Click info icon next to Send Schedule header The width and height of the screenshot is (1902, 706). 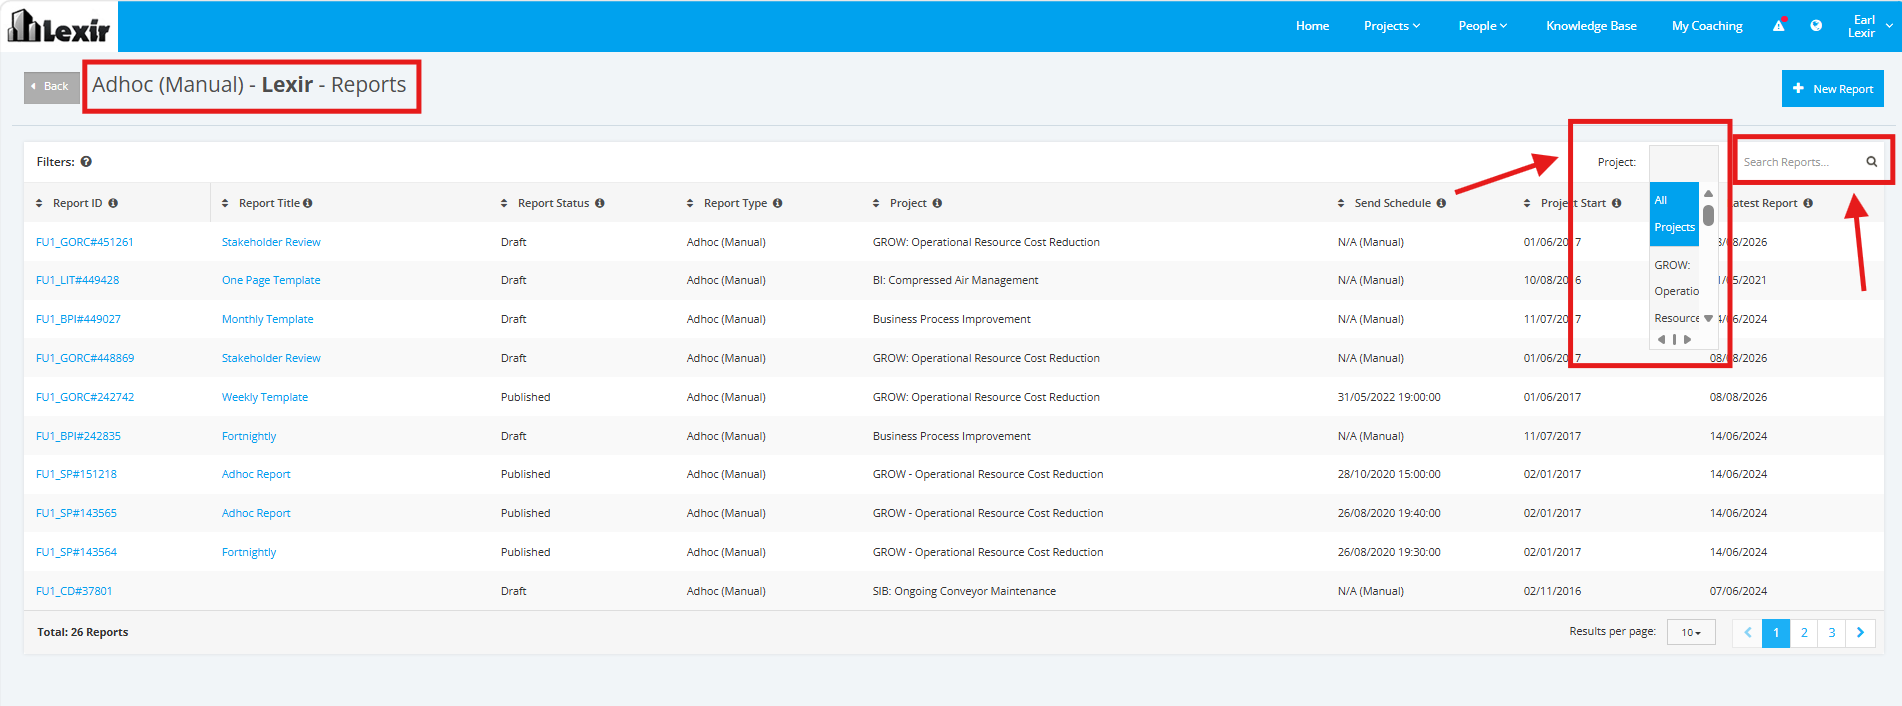[x=1441, y=203]
